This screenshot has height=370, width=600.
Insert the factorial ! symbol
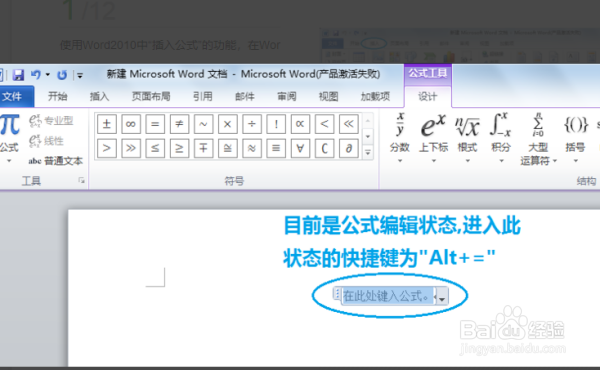point(276,124)
